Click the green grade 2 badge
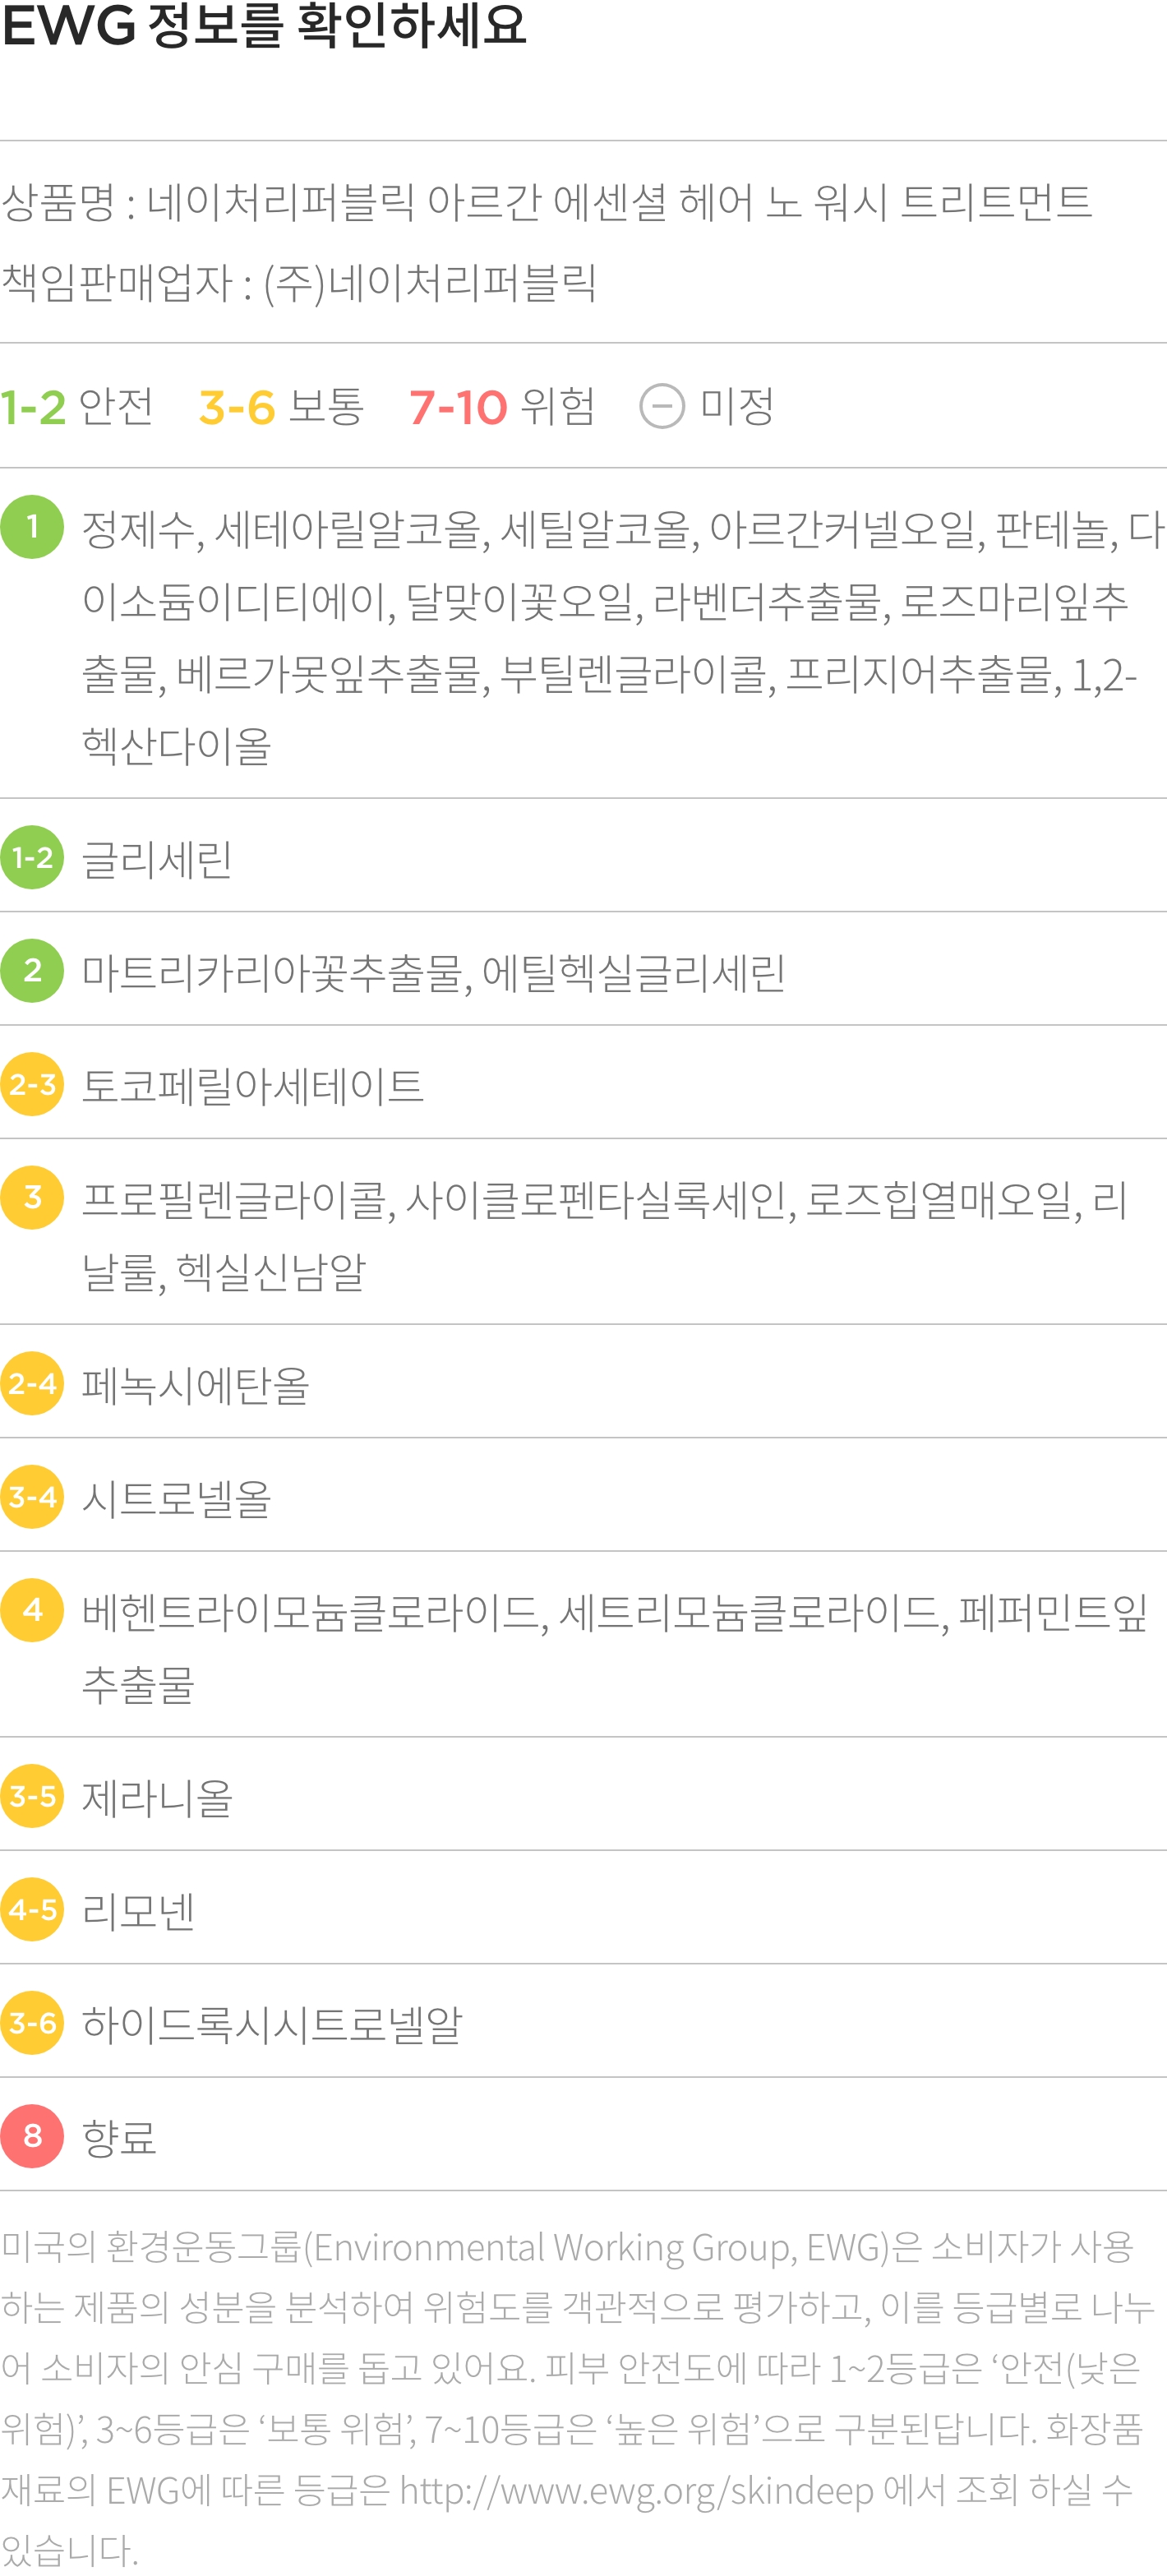Image resolution: width=1167 pixels, height=2576 pixels. [32, 970]
